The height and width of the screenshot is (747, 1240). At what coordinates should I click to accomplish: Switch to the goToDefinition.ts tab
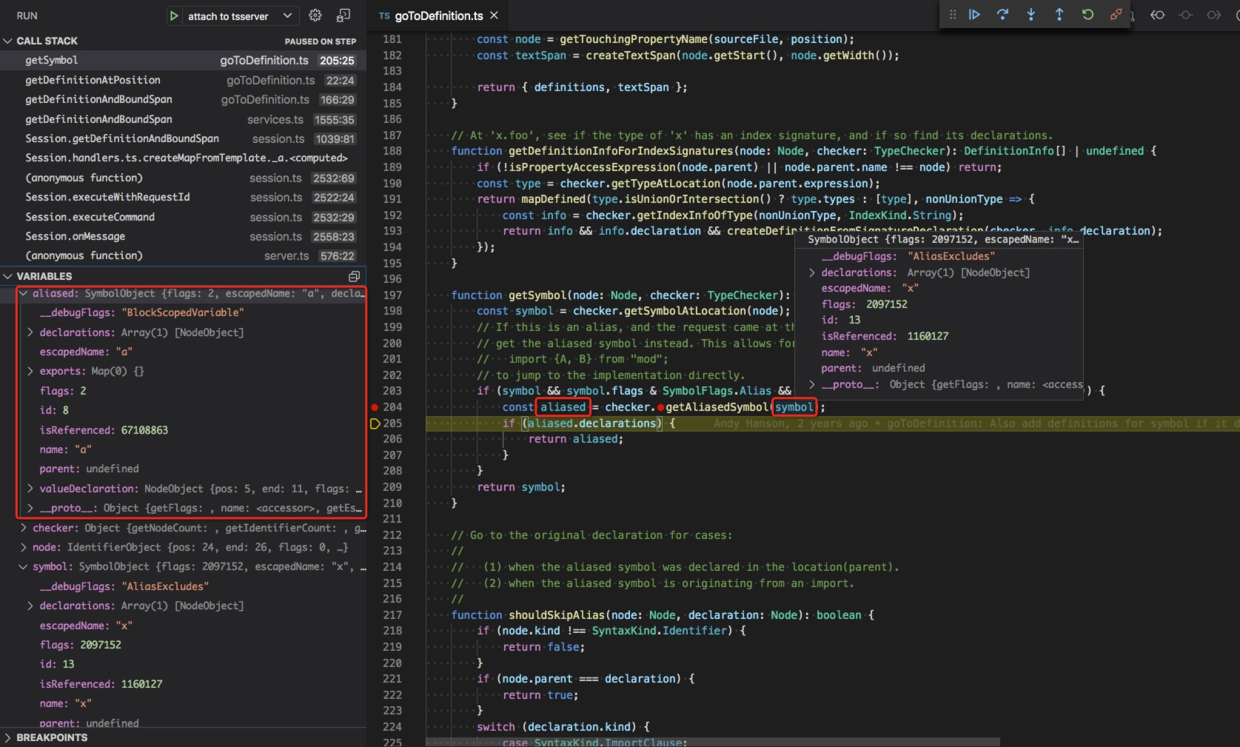(438, 16)
